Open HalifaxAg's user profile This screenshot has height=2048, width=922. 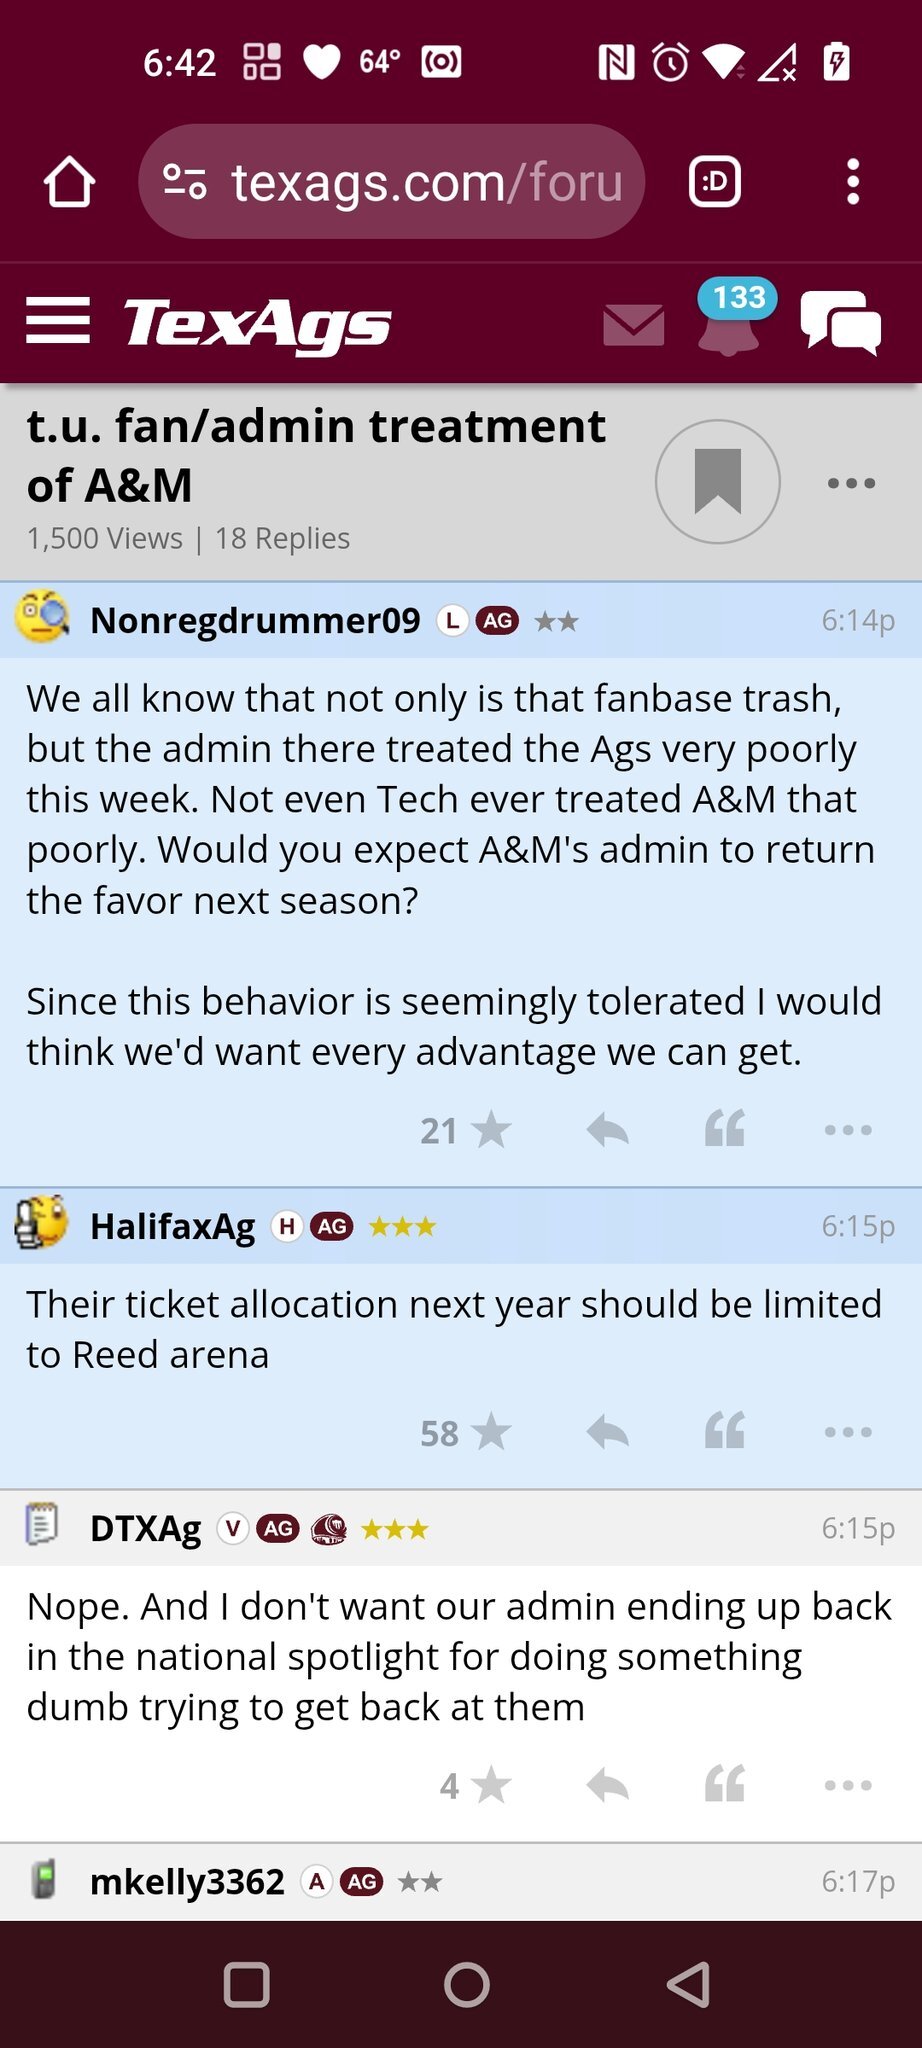172,1226
